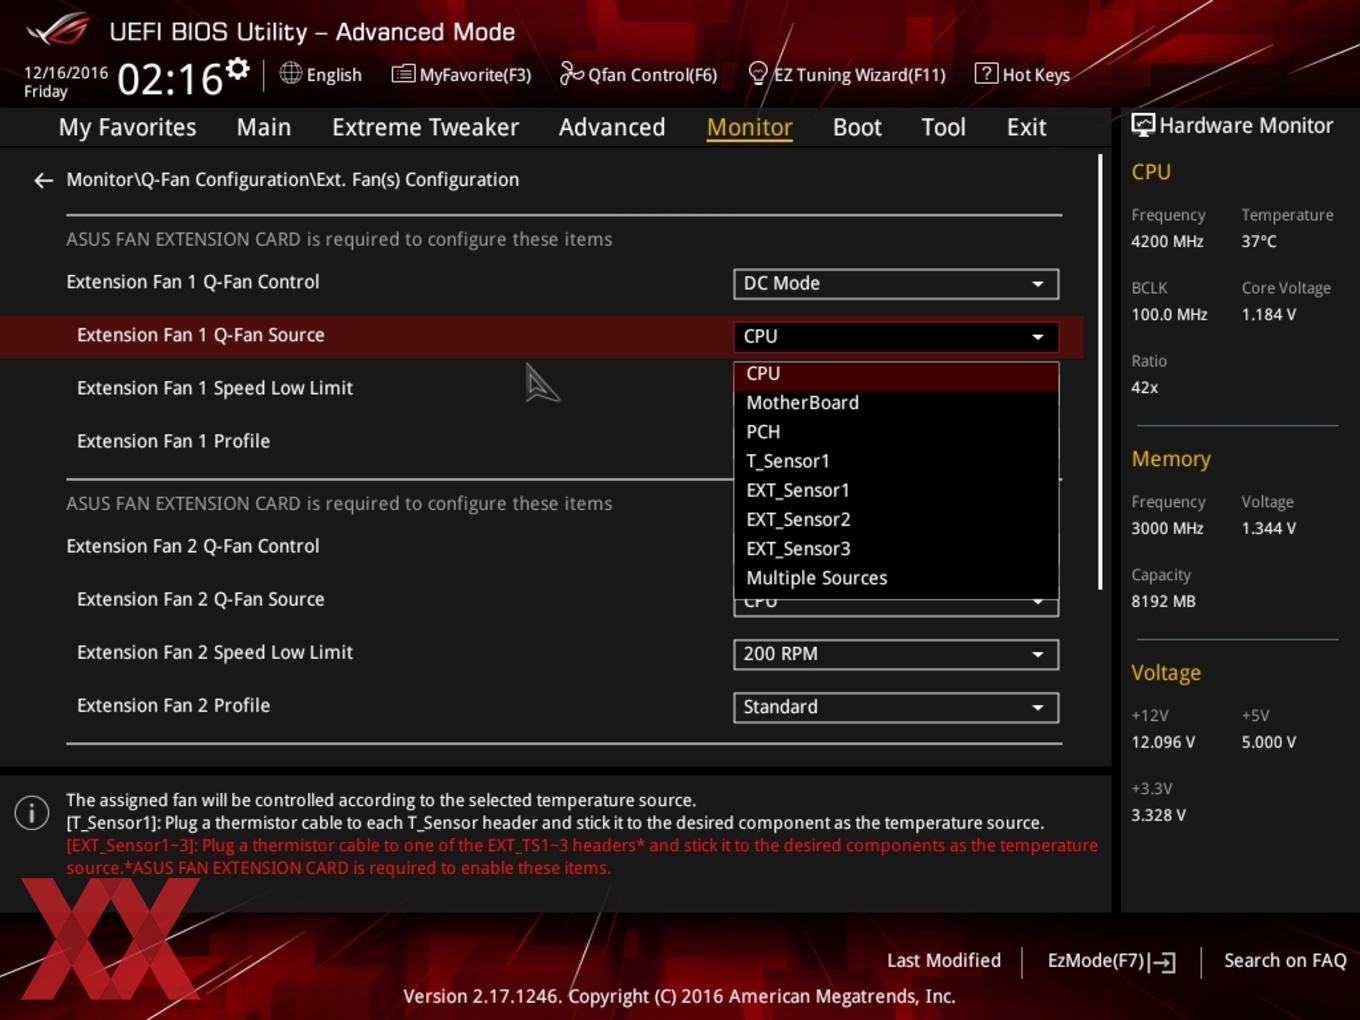This screenshot has width=1360, height=1020.
Task: Pick EXT_Sensor2 in the source list
Action: coord(896,519)
